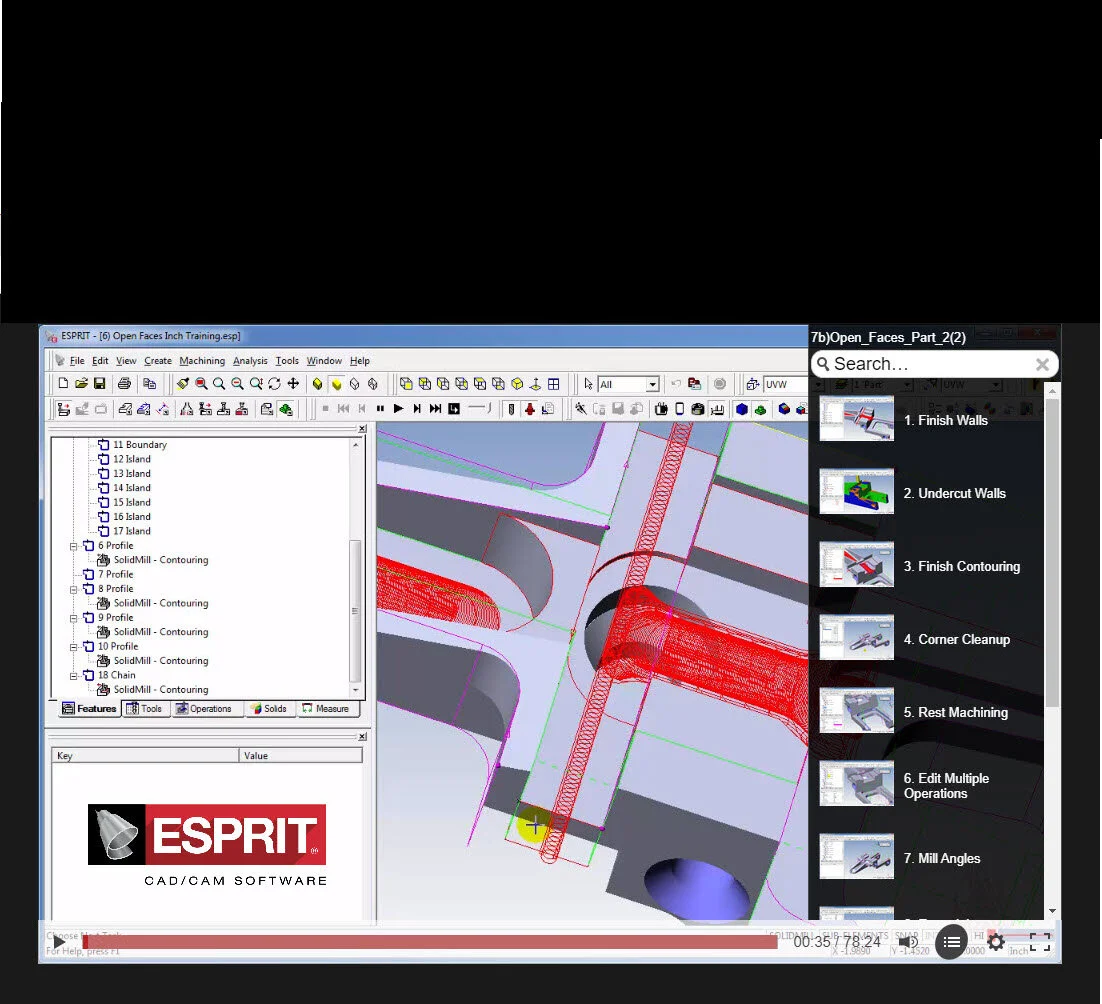Open the 'All' selection filter dropdown
Viewport: 1102px width, 1004px height.
[652, 384]
